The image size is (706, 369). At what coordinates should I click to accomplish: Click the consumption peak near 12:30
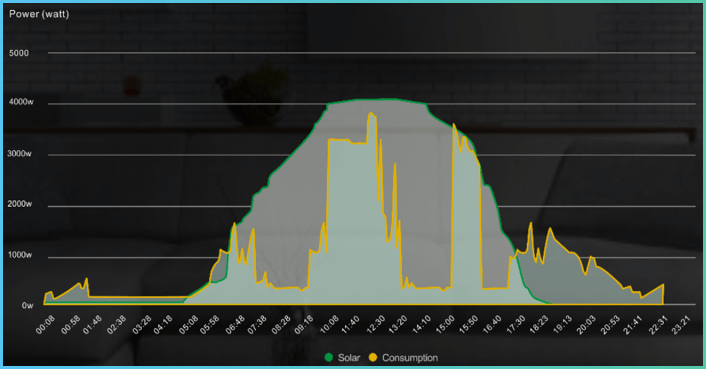click(x=371, y=114)
